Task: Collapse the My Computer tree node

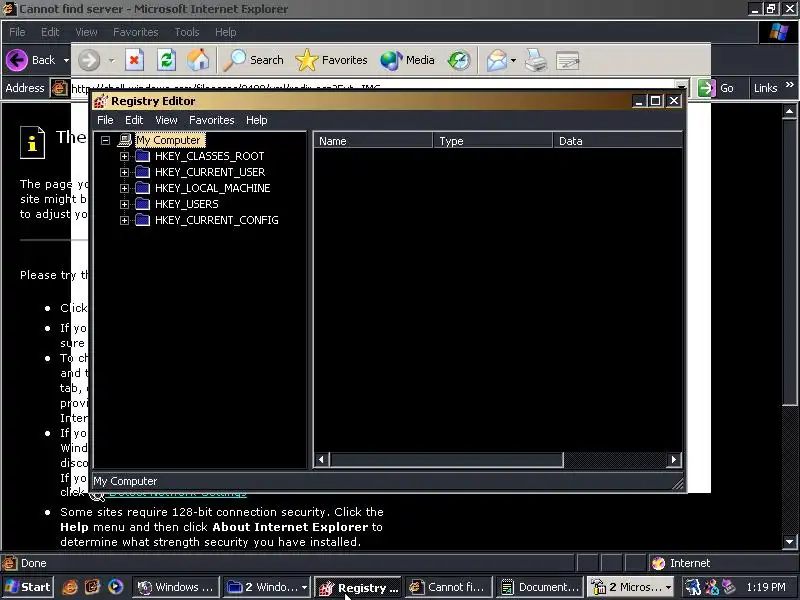Action: point(105,140)
